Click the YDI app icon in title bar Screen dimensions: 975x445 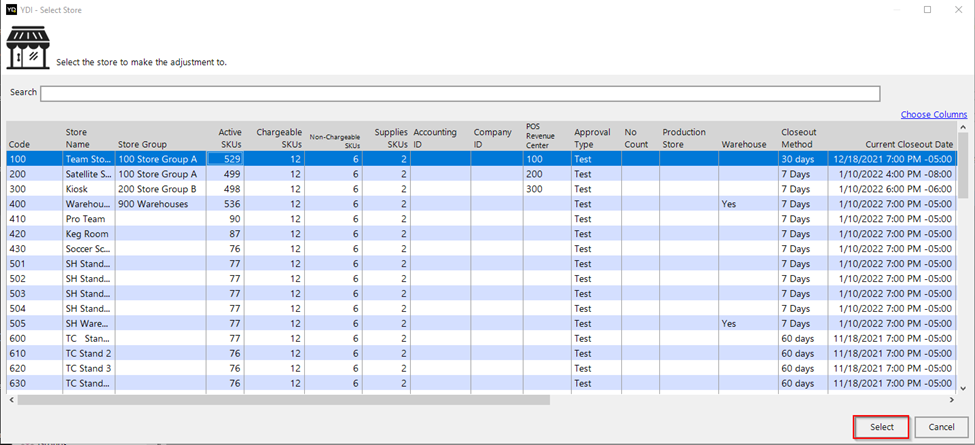tap(12, 9)
